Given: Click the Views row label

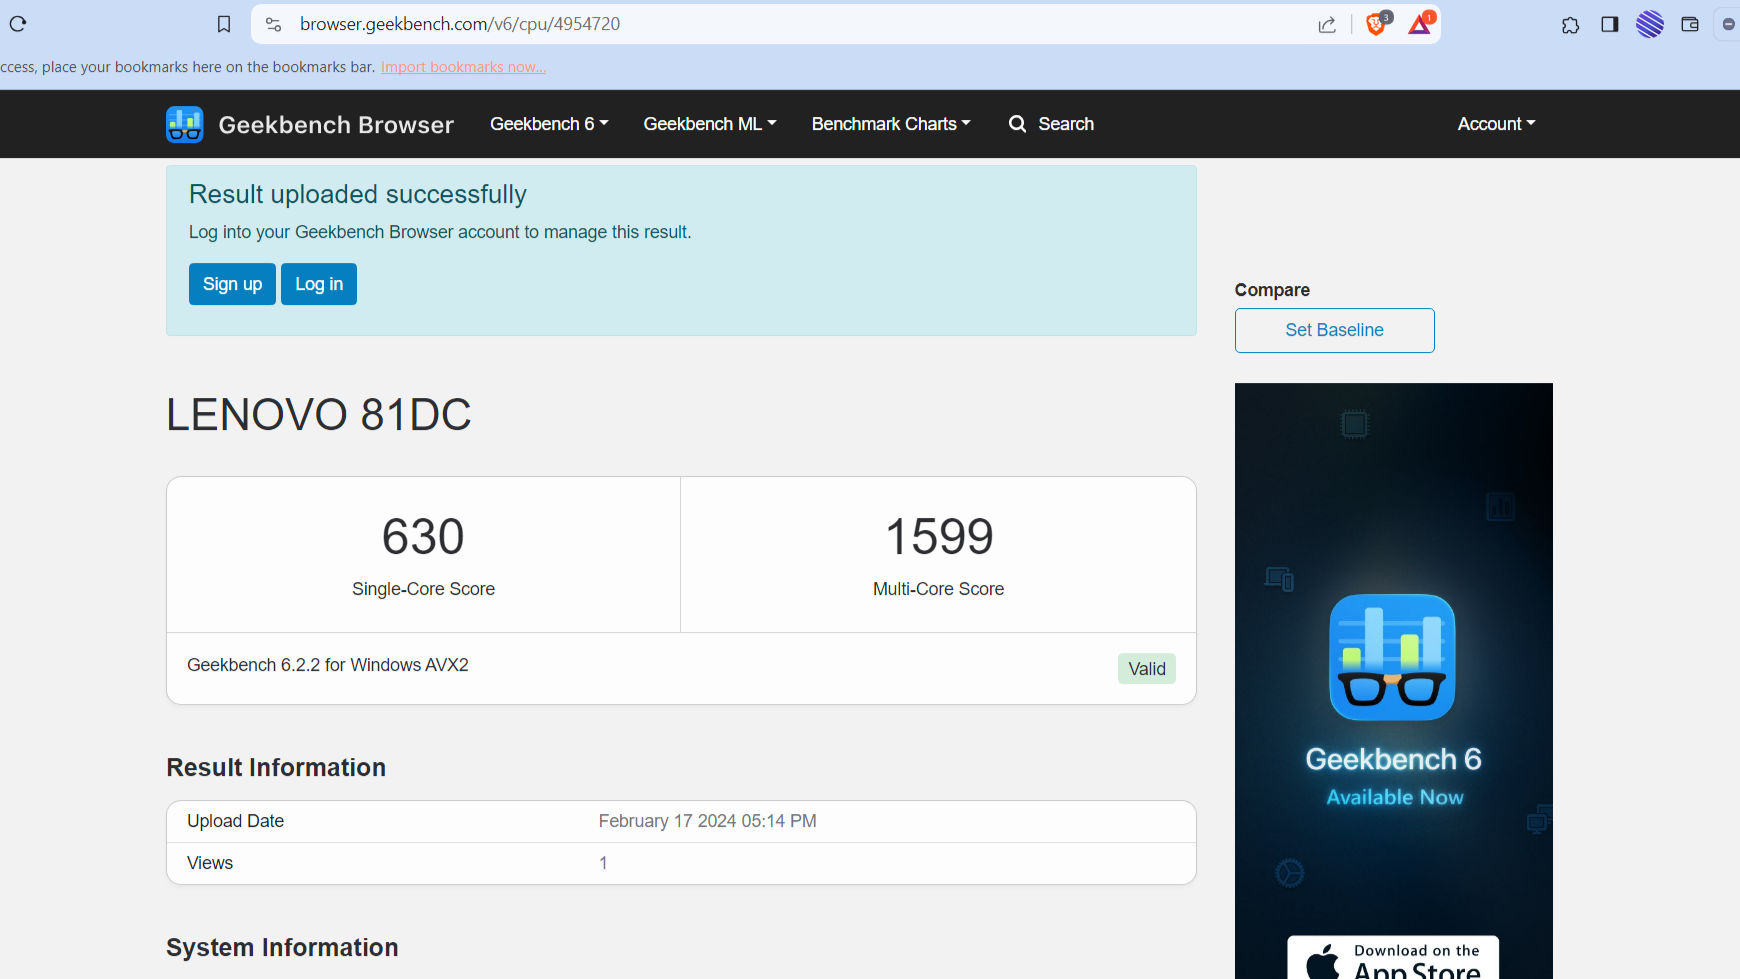Looking at the screenshot, I should [x=210, y=863].
